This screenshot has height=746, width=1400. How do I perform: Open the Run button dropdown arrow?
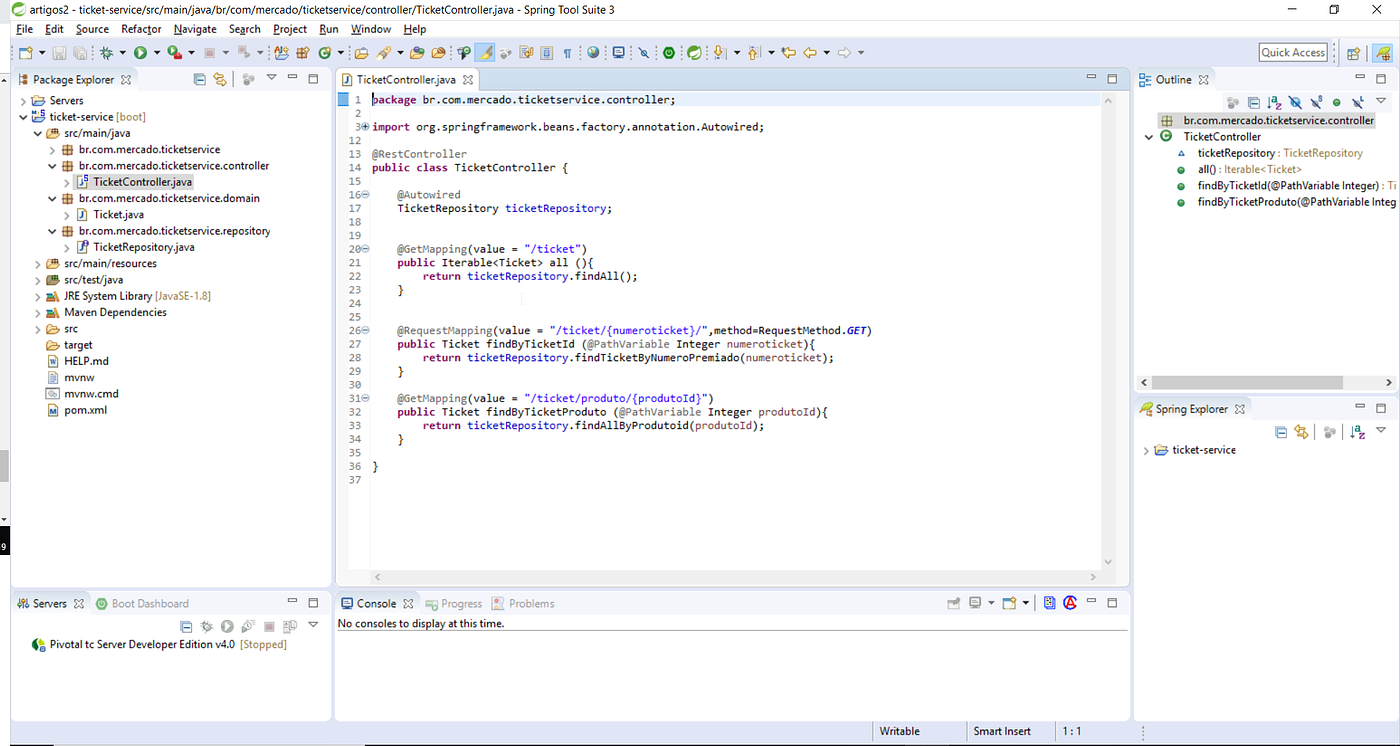click(x=156, y=52)
